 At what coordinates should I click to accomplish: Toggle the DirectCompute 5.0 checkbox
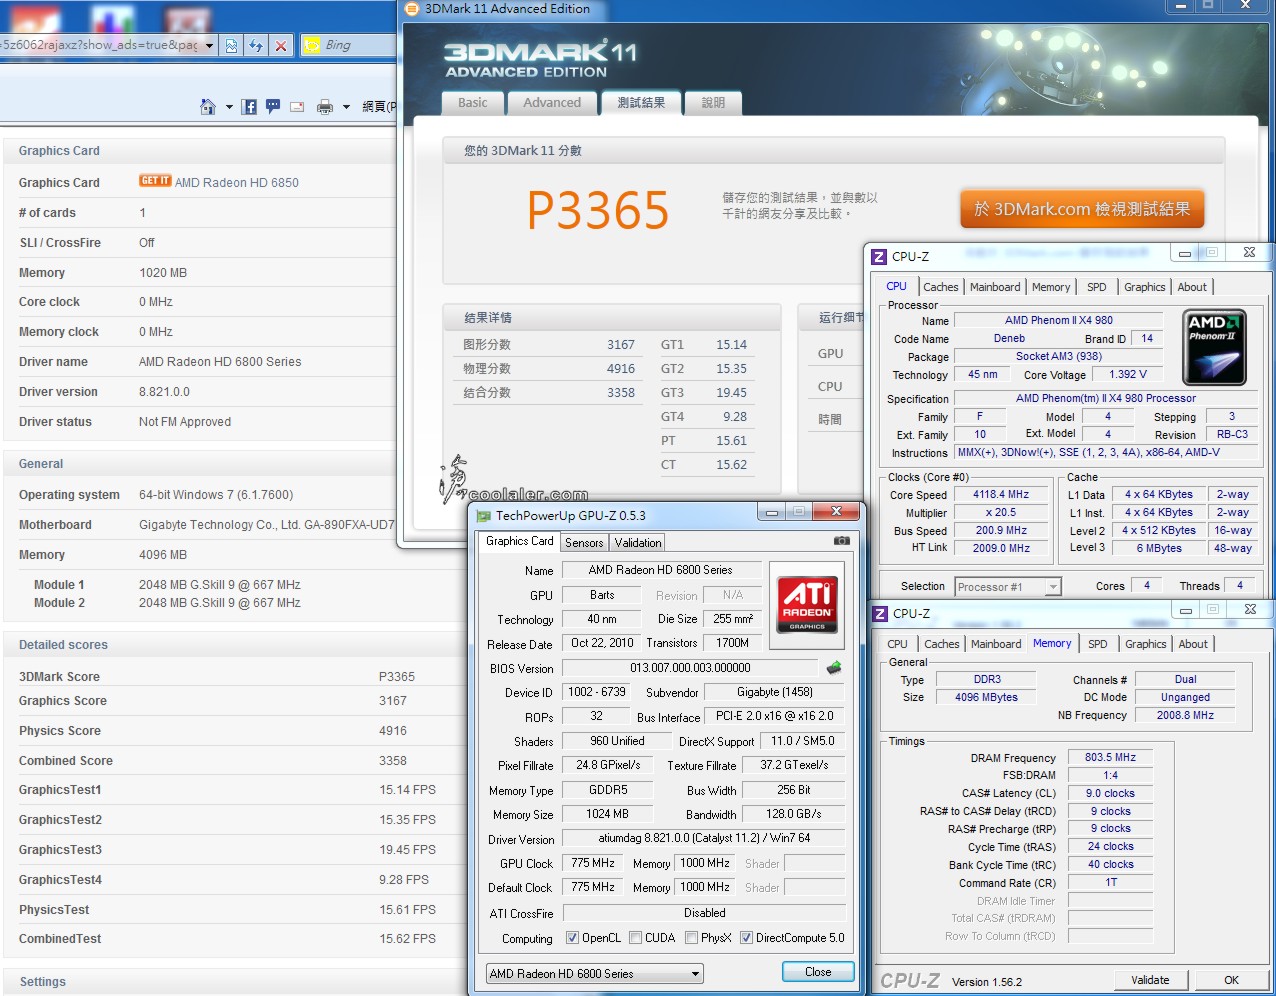click(746, 938)
